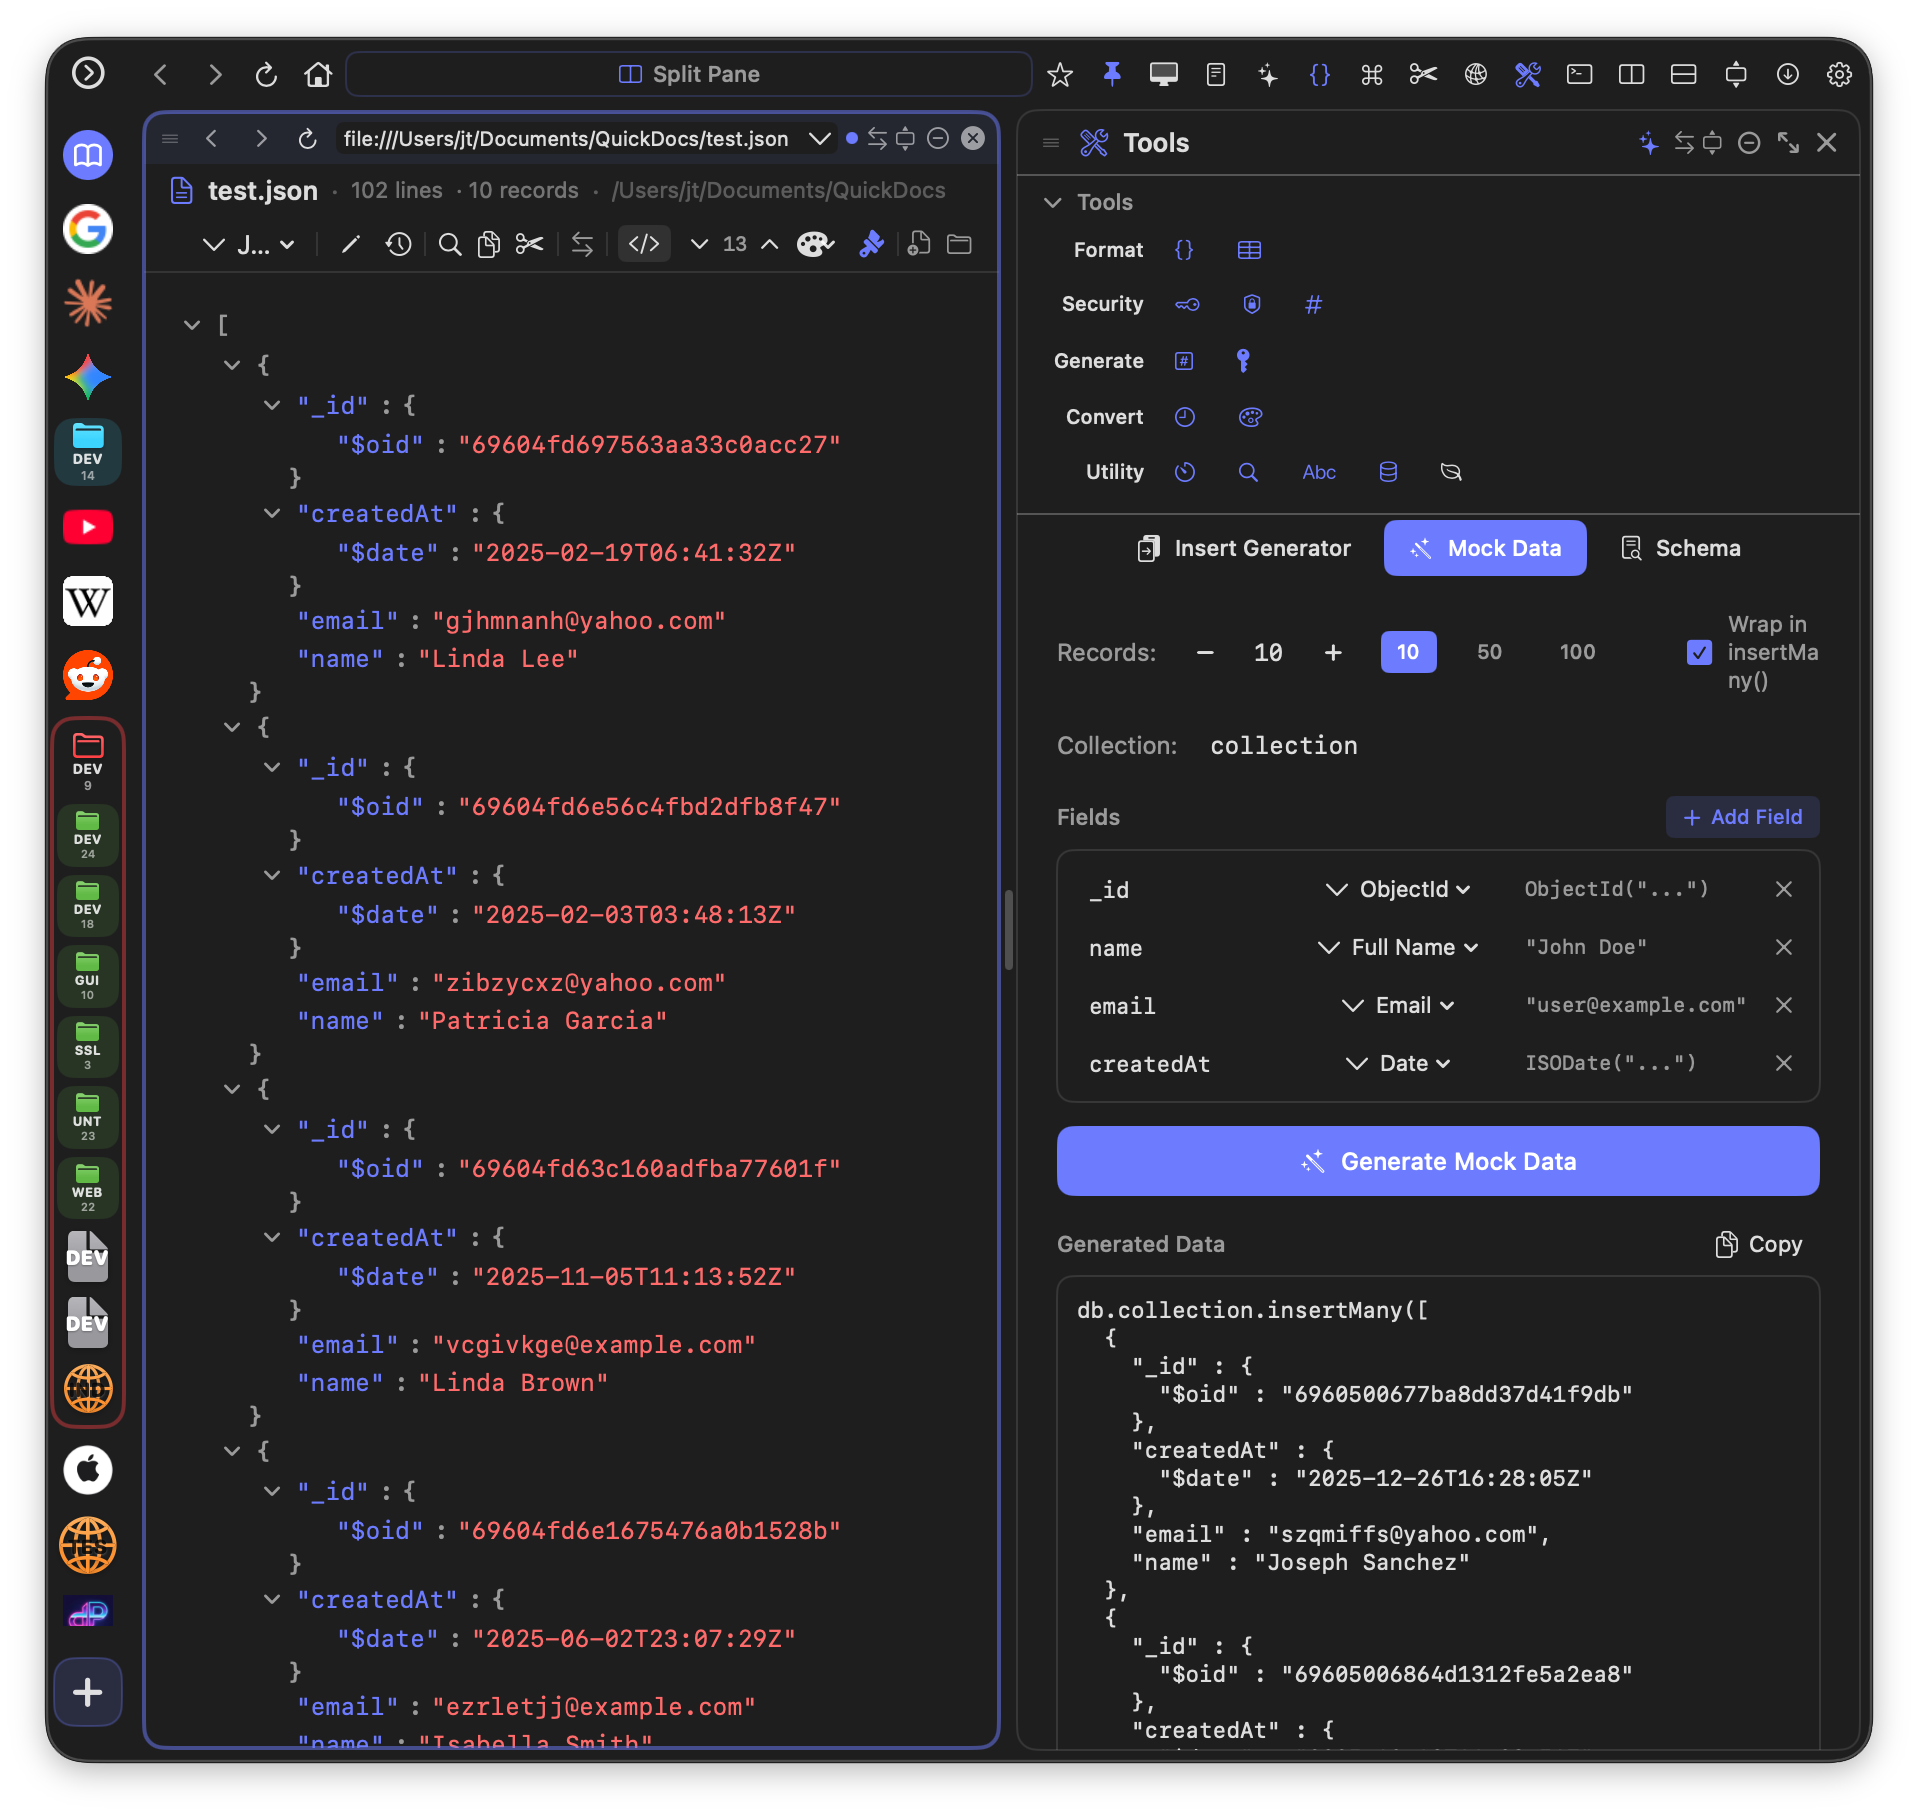
Task: Switch record count to 50
Action: coord(1489,652)
